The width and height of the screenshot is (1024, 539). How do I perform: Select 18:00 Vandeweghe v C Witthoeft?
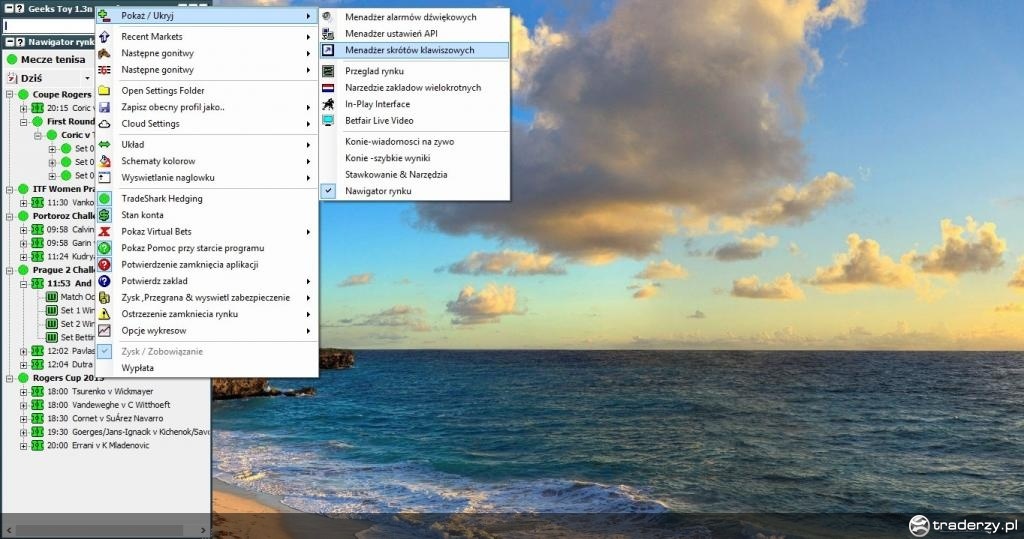[x=108, y=405]
